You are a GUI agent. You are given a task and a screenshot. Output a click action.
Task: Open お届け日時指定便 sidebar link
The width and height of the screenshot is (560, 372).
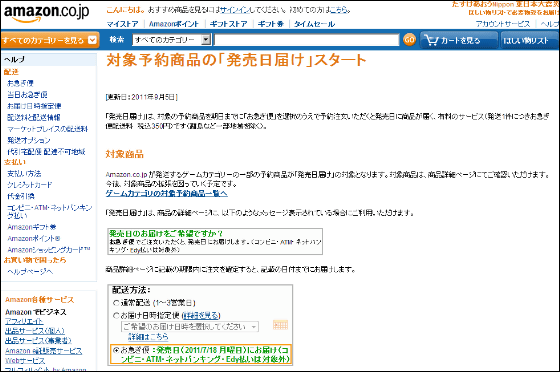tap(34, 106)
